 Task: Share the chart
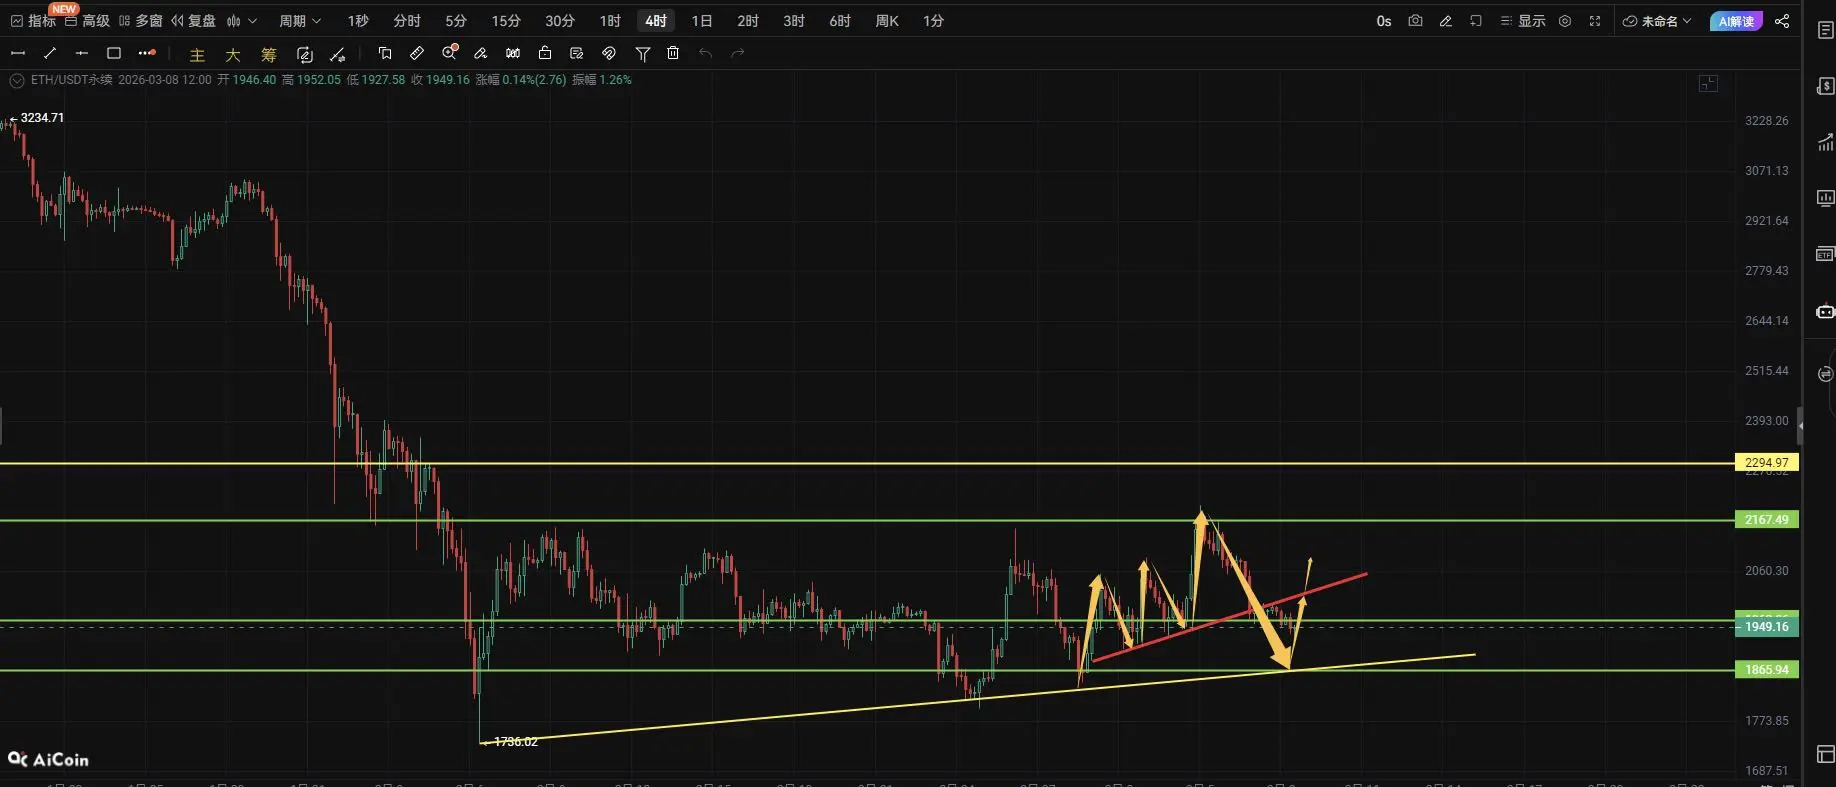pyautogui.click(x=1782, y=21)
